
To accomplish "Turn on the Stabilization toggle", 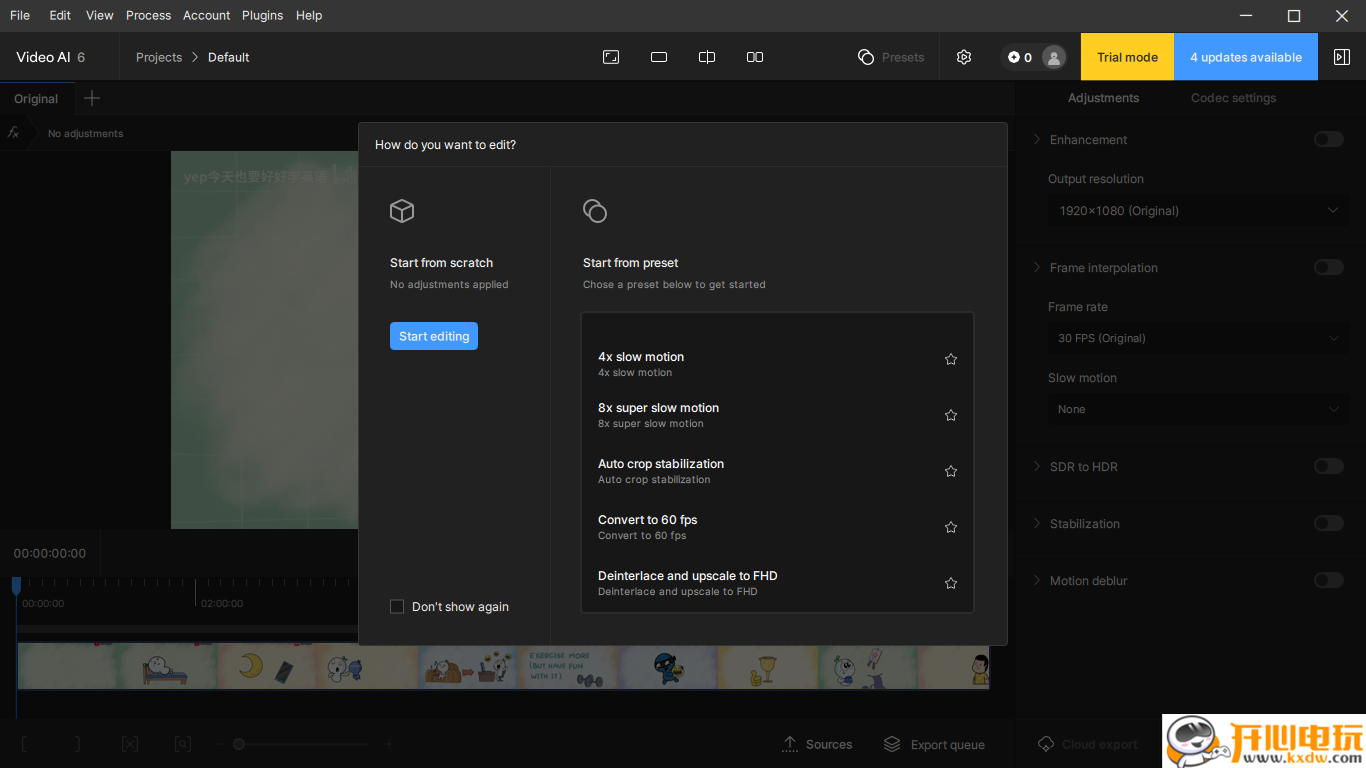I will coord(1328,524).
